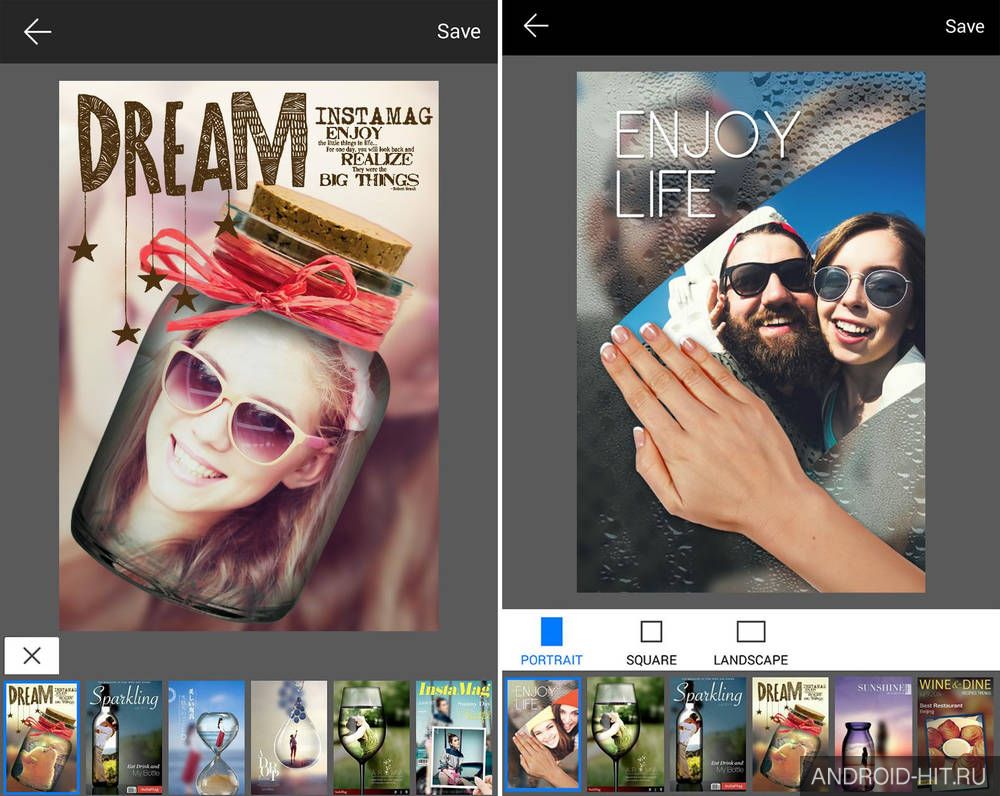Image resolution: width=1000 pixels, height=796 pixels.
Task: Tap the back arrow in the right screen
Action: (536, 26)
